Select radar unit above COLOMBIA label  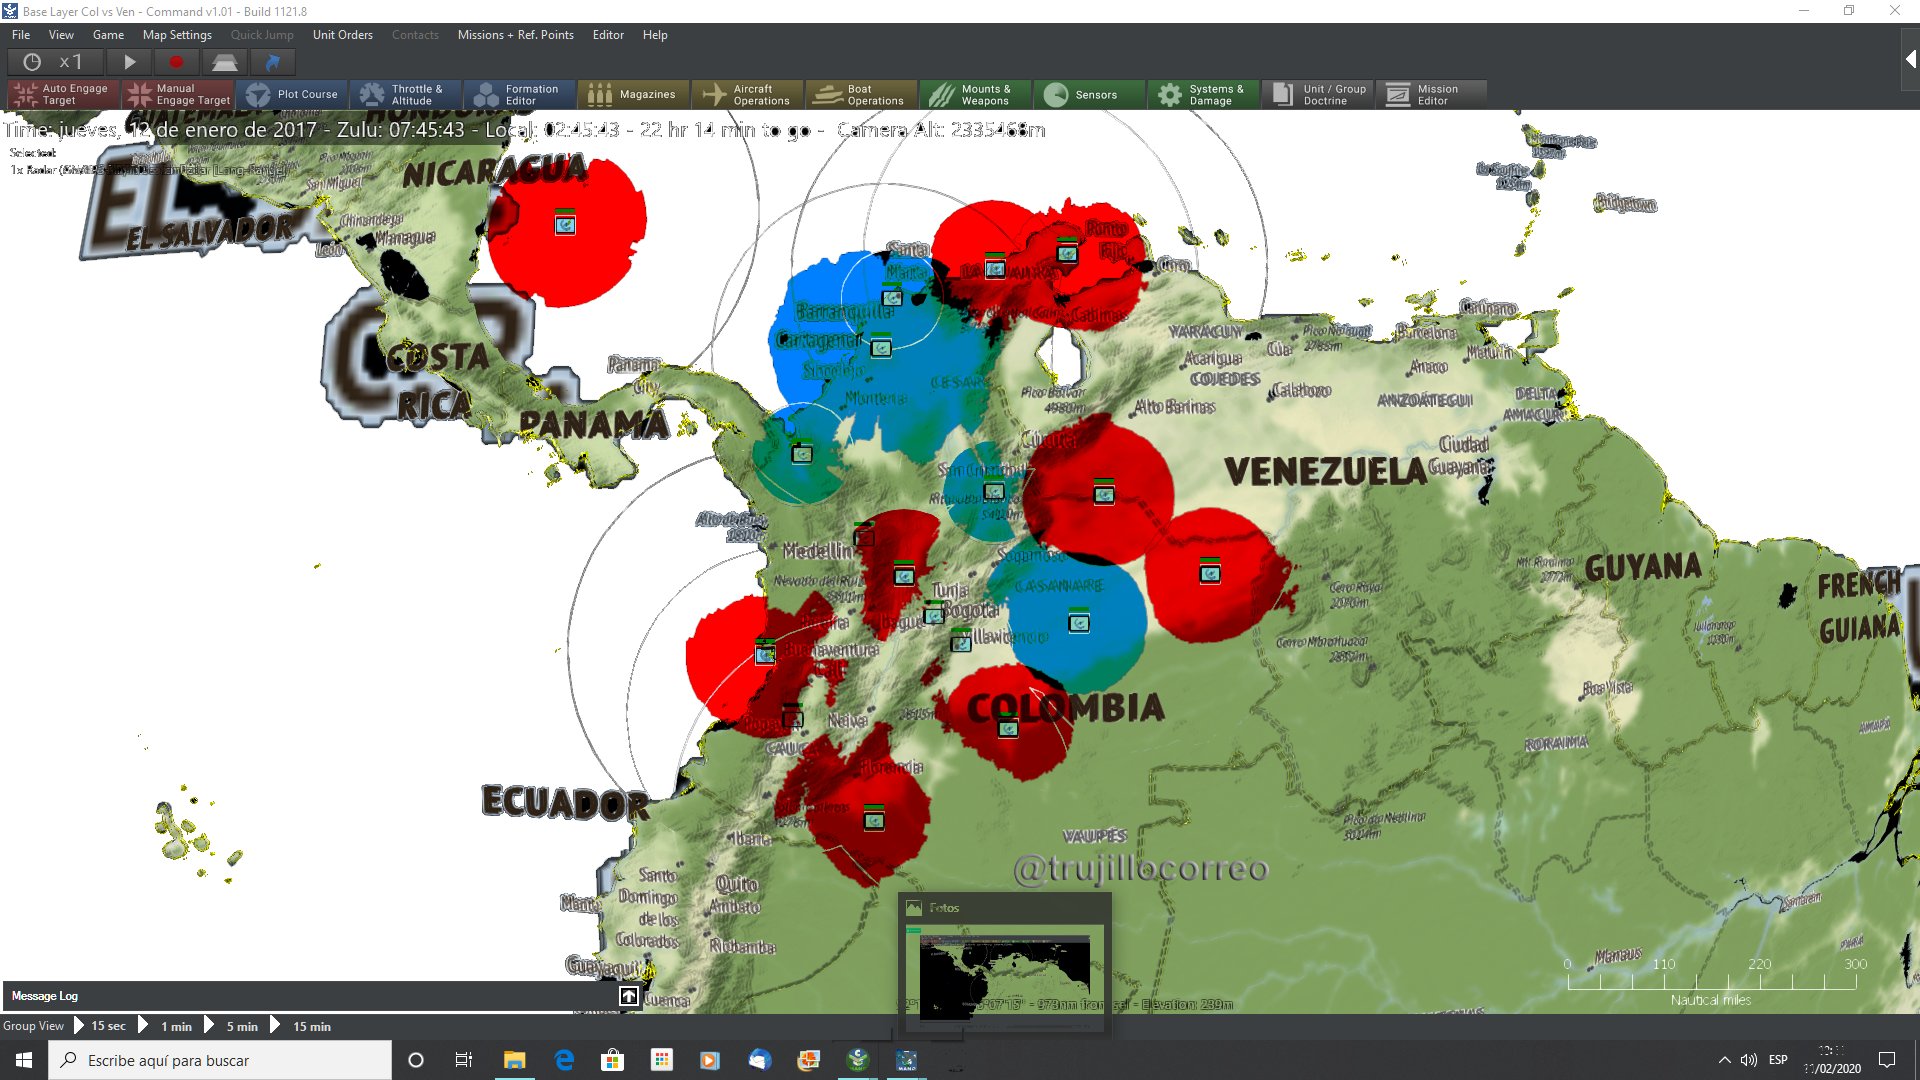pyautogui.click(x=1008, y=727)
